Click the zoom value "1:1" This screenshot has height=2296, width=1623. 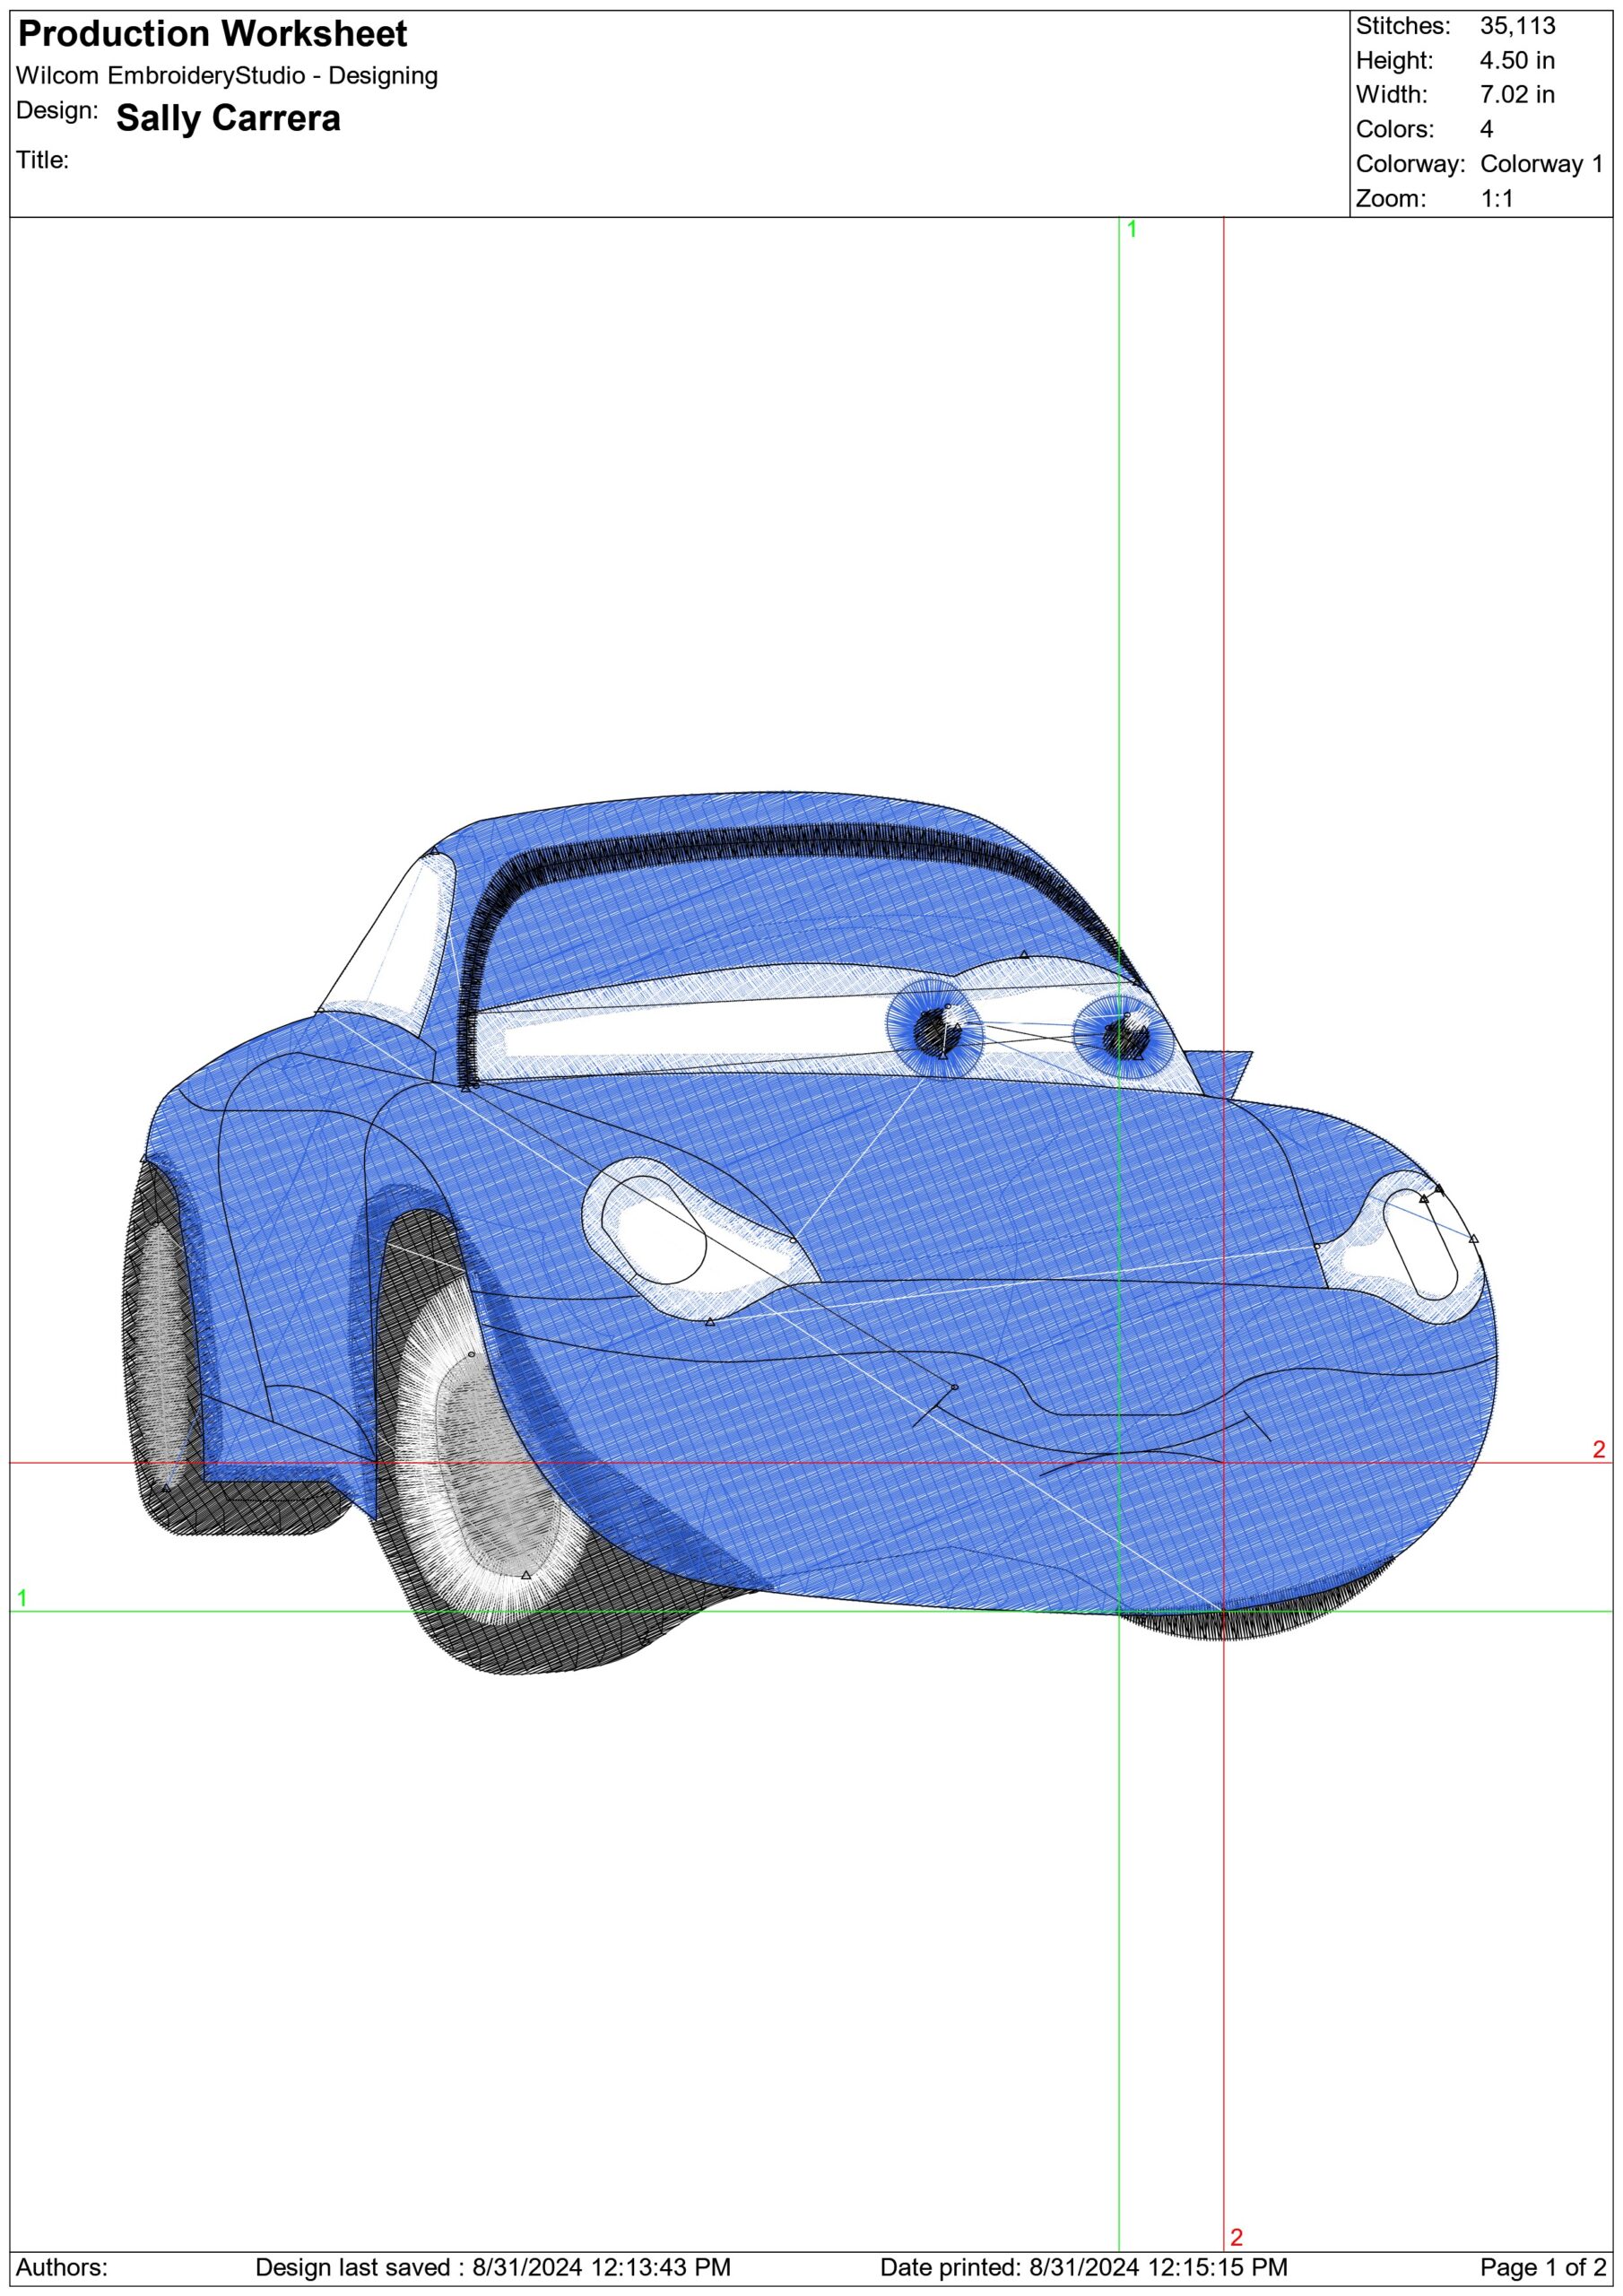(x=1497, y=198)
